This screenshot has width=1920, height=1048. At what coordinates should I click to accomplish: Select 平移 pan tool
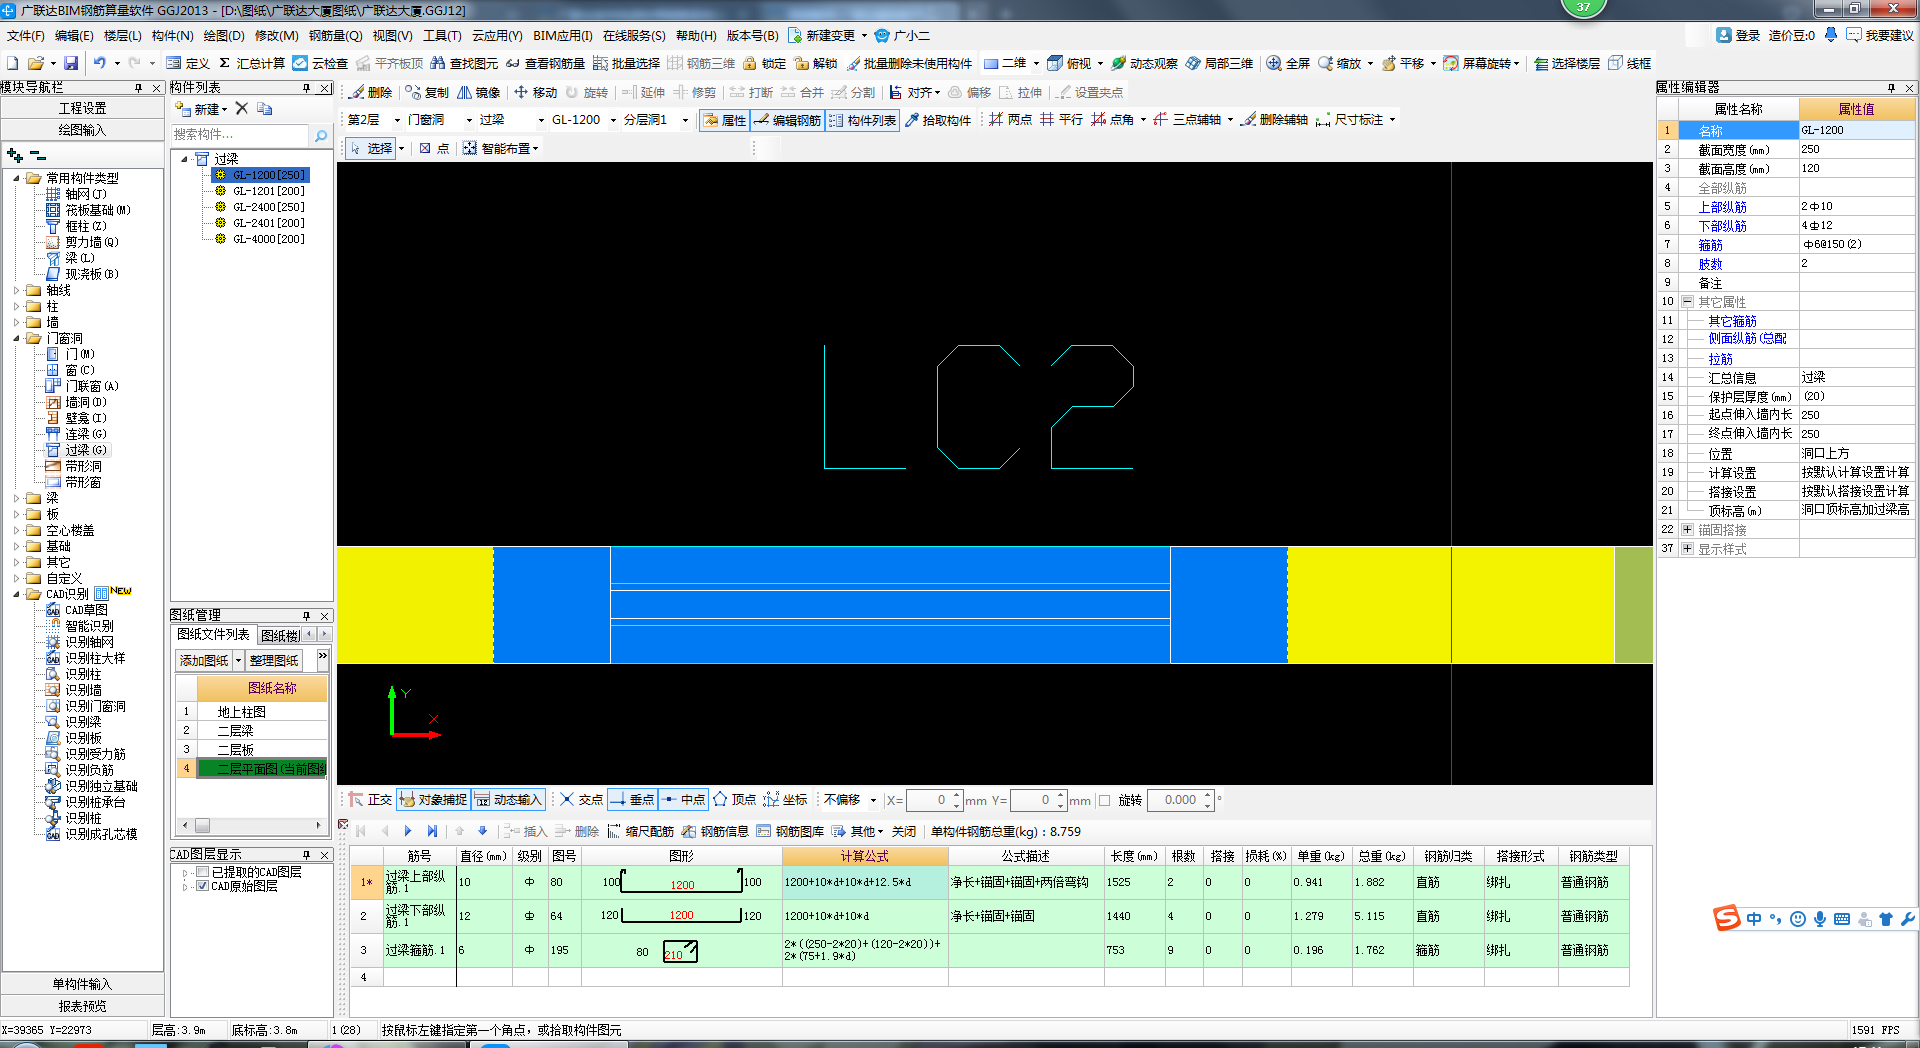click(x=1403, y=63)
